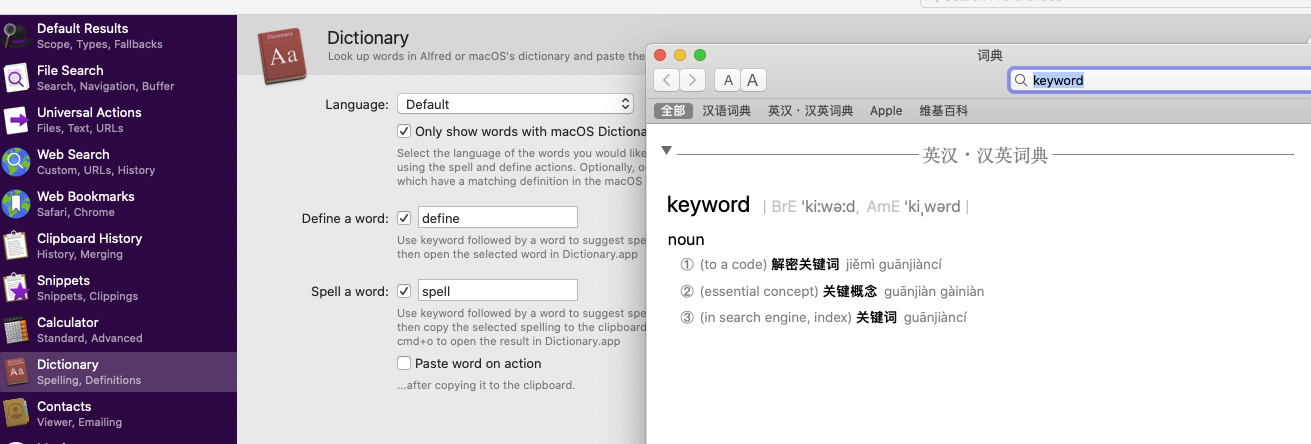The image size is (1311, 444).
Task: Toggle Only show words with macOS Dictionary
Action: tap(404, 131)
